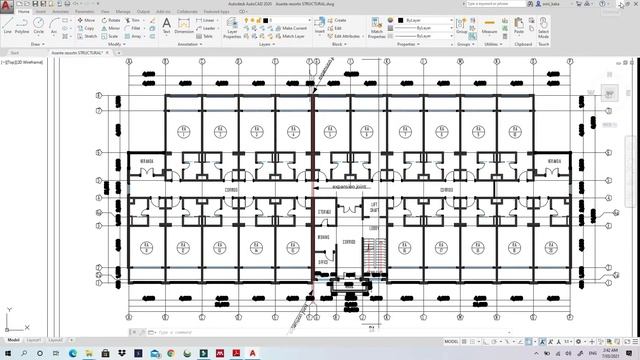Screen dimensions: 640x360
Task: Click the MODEL space status button
Action: click(451, 342)
